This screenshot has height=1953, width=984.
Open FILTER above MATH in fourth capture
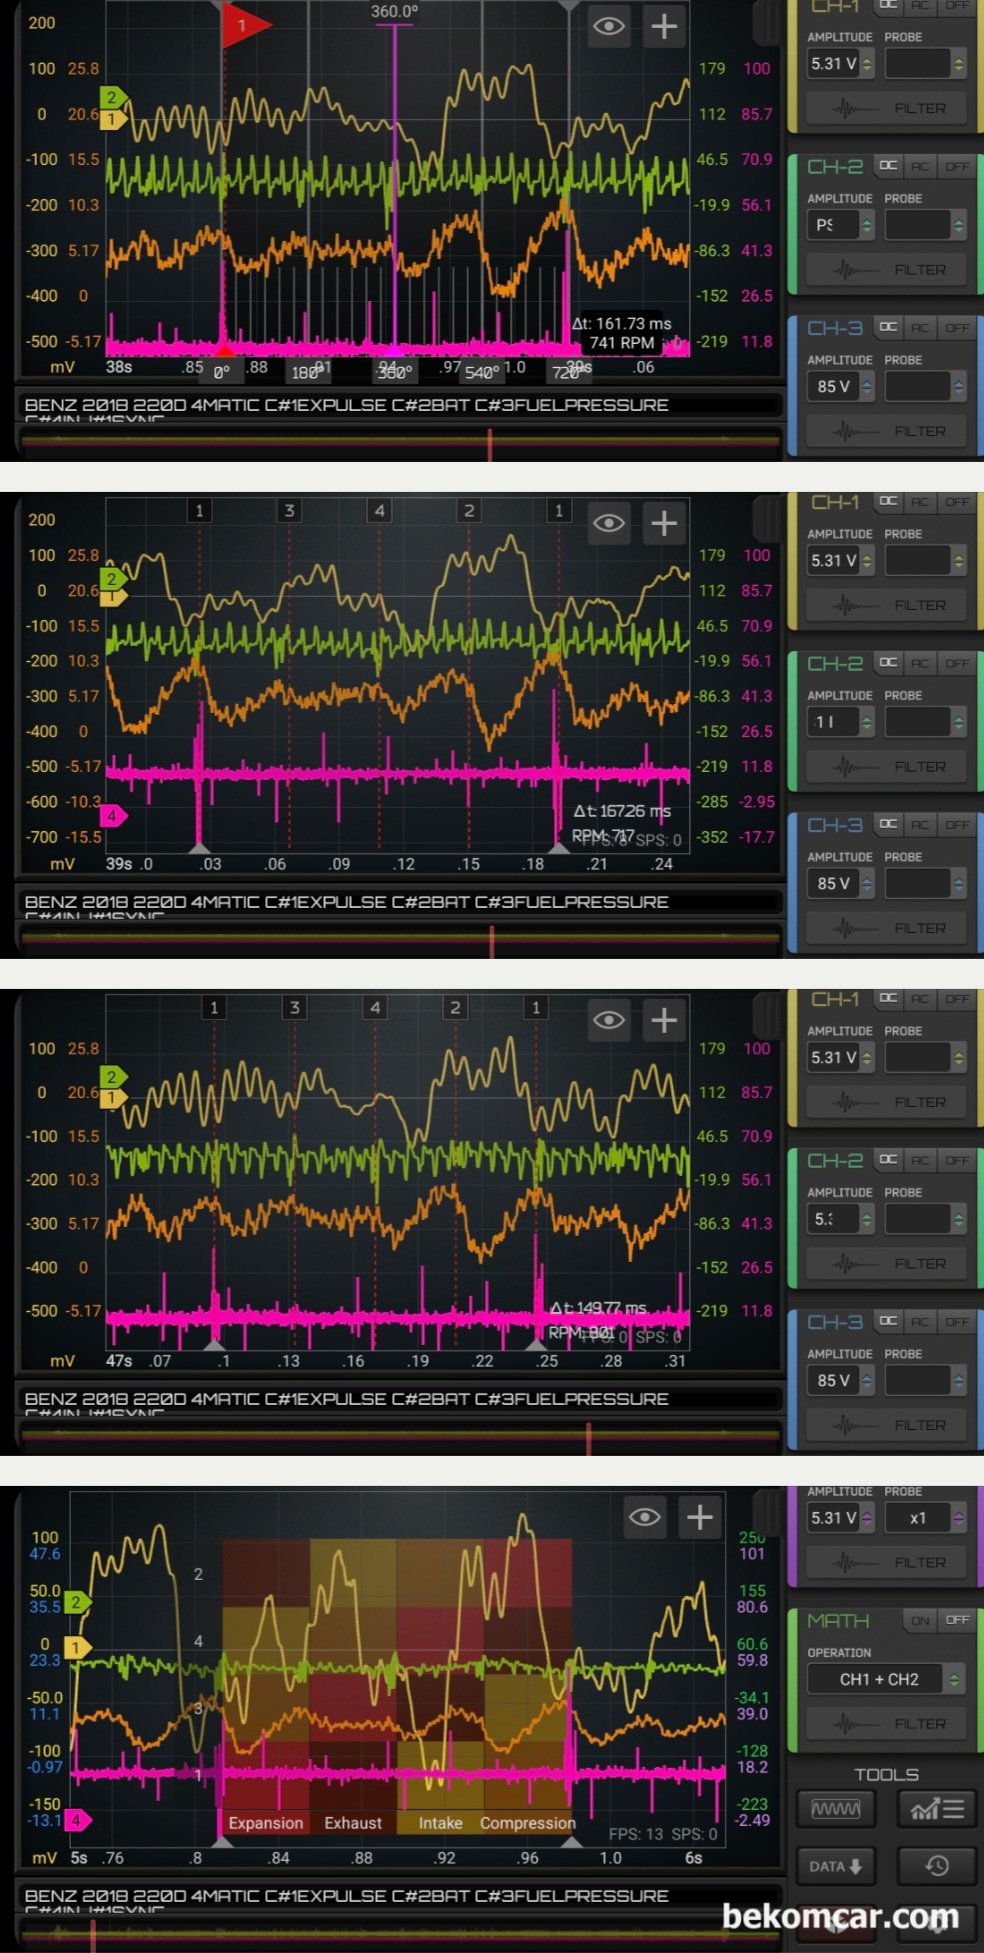click(887, 1562)
